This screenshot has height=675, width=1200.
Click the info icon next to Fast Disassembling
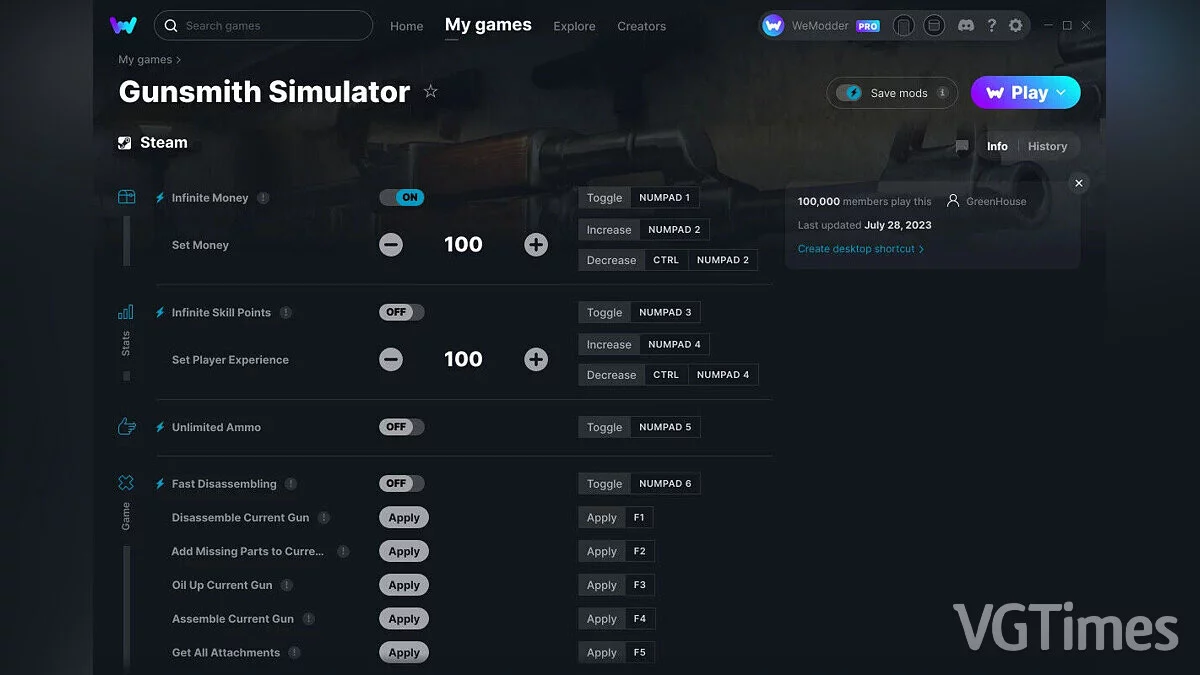coord(291,484)
